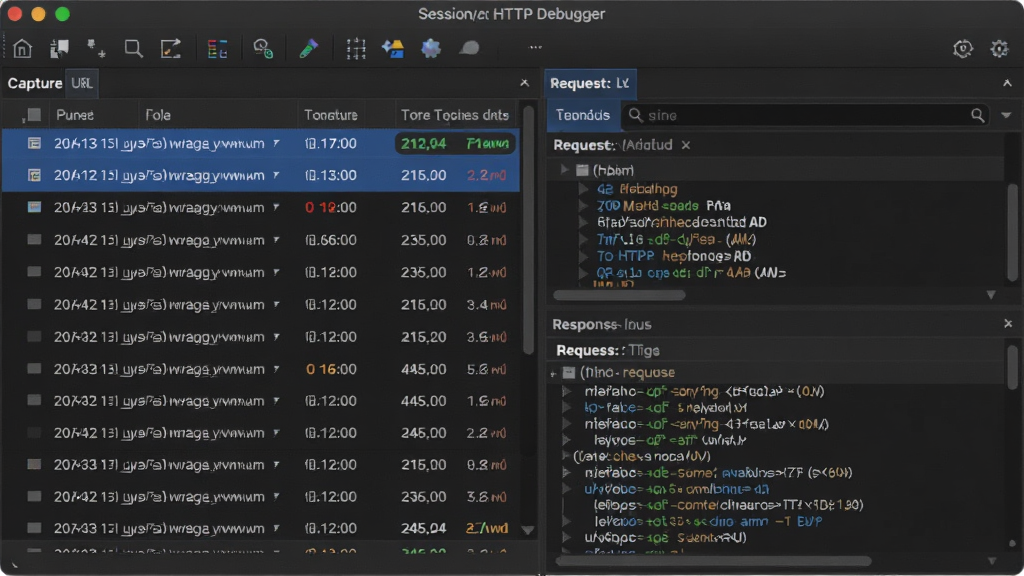
Task: Check the box on the 445,00 1.9 row
Action: tap(34, 400)
